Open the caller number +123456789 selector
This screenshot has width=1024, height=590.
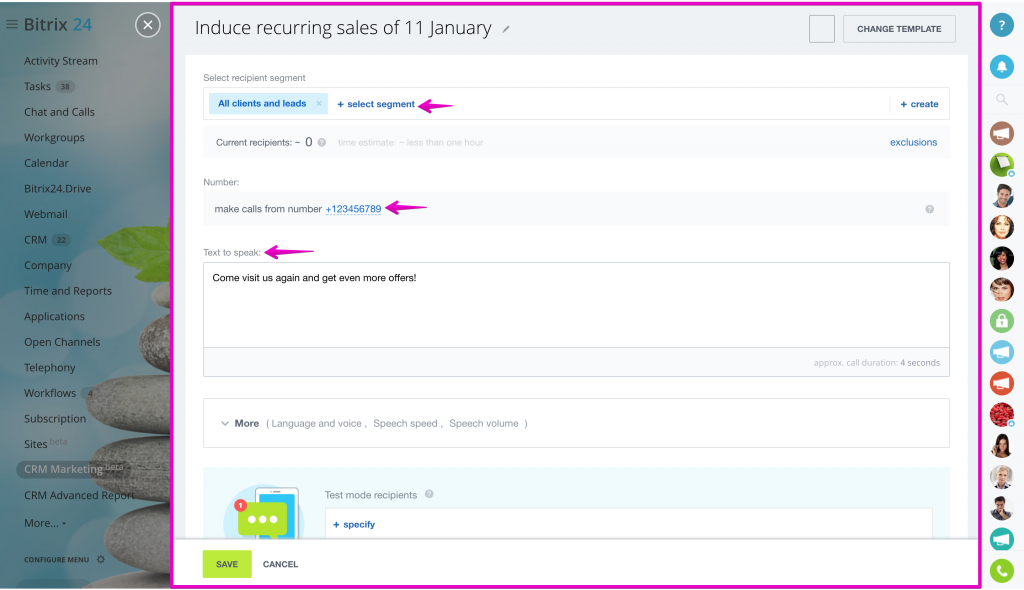[353, 209]
